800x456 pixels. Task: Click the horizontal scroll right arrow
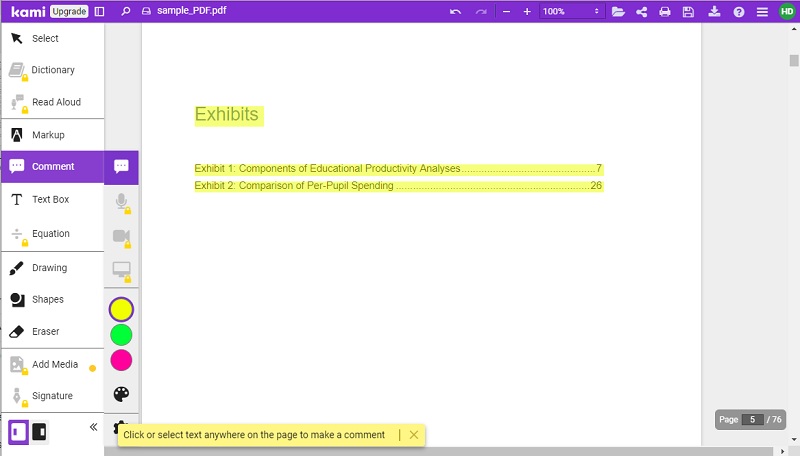click(x=783, y=451)
